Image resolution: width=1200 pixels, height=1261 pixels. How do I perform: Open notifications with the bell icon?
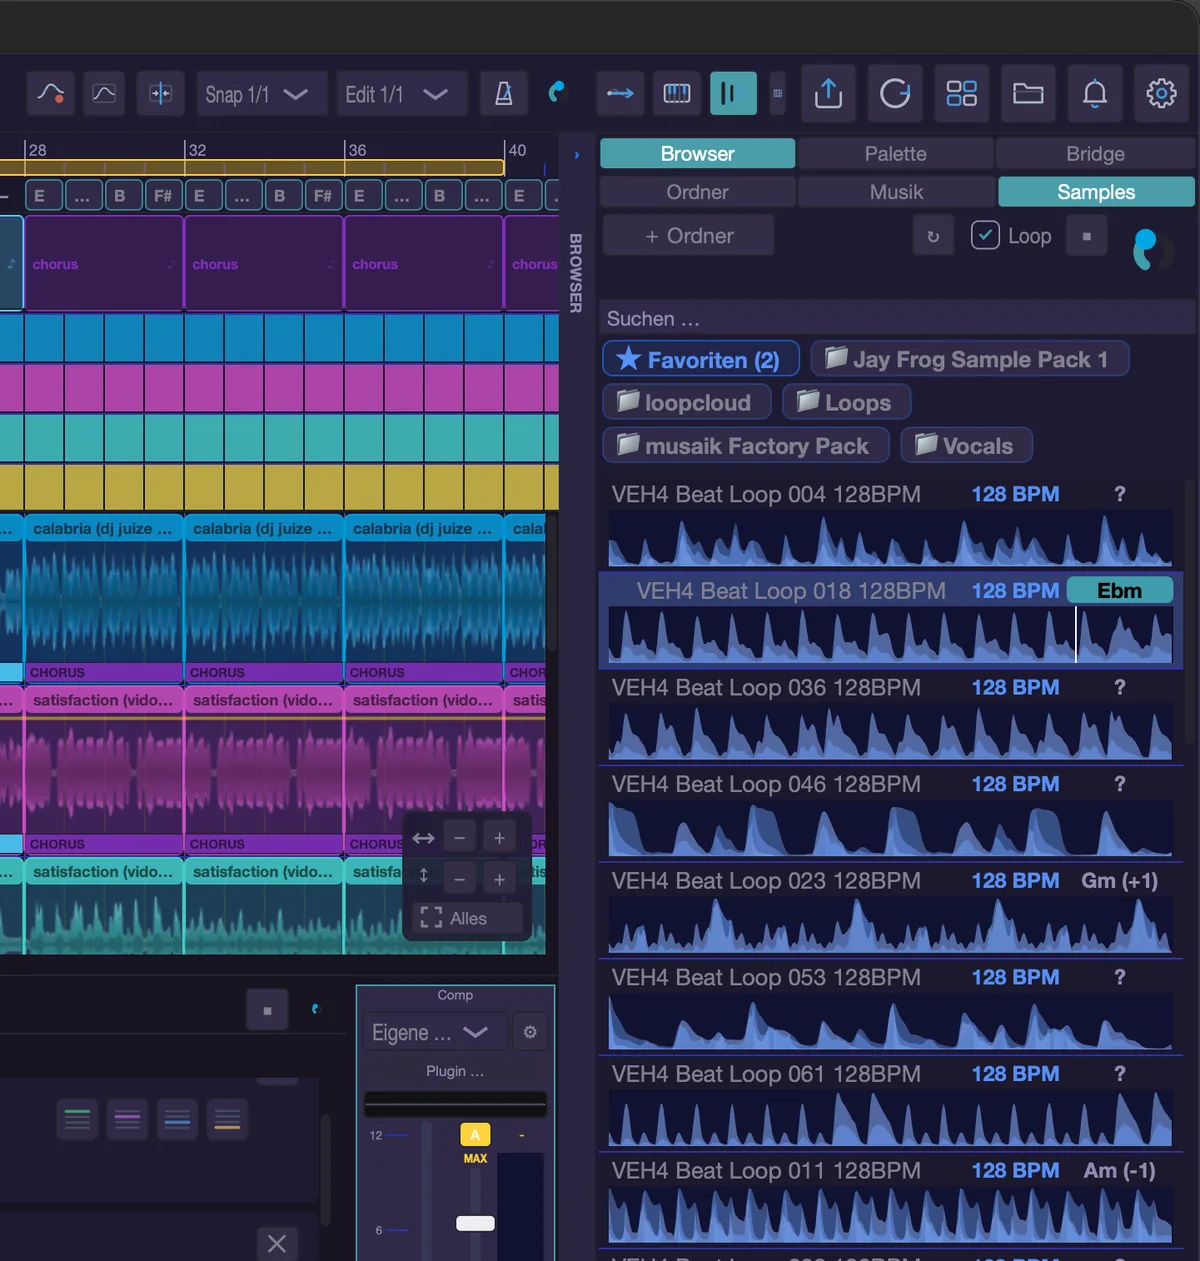point(1095,94)
